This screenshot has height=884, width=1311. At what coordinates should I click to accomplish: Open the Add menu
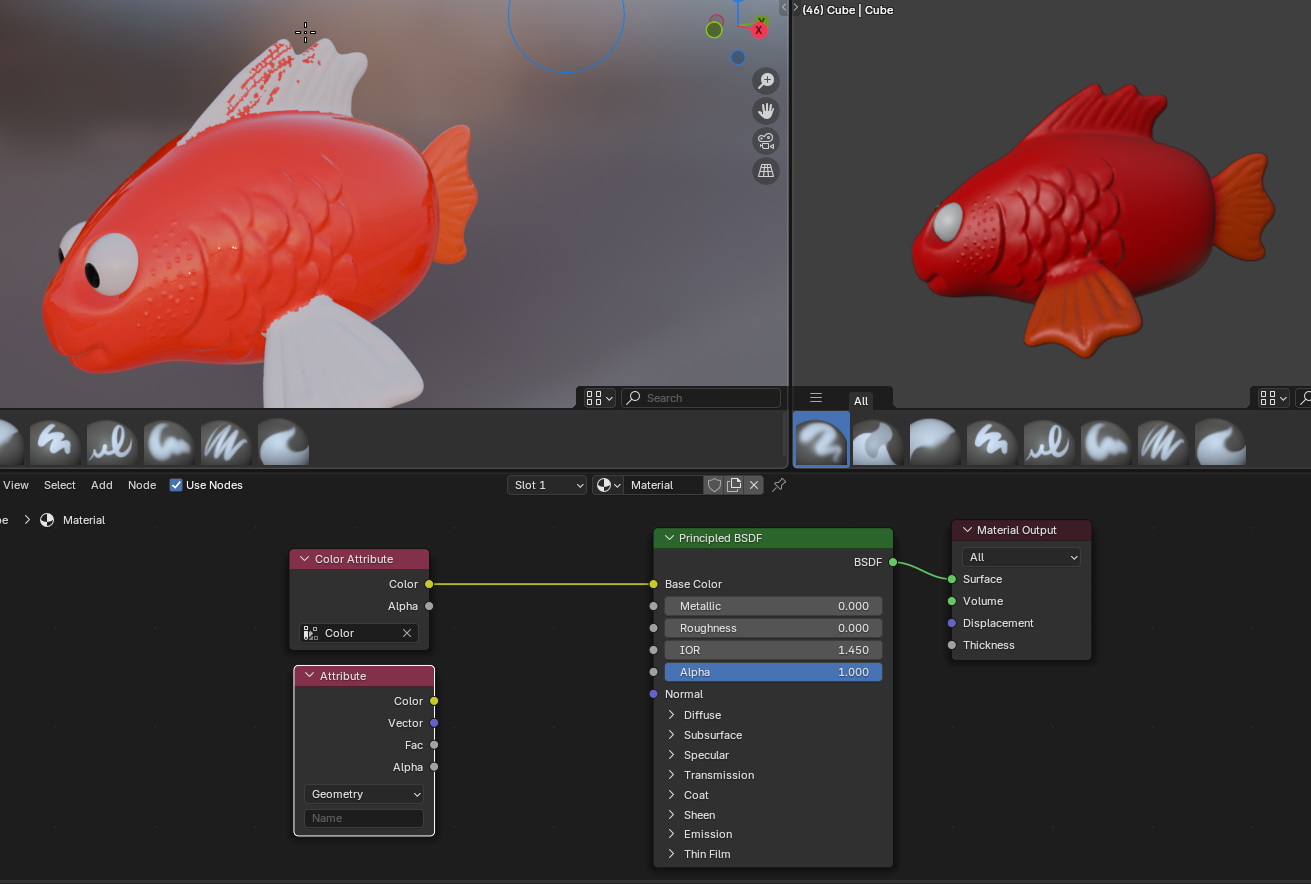pos(102,485)
